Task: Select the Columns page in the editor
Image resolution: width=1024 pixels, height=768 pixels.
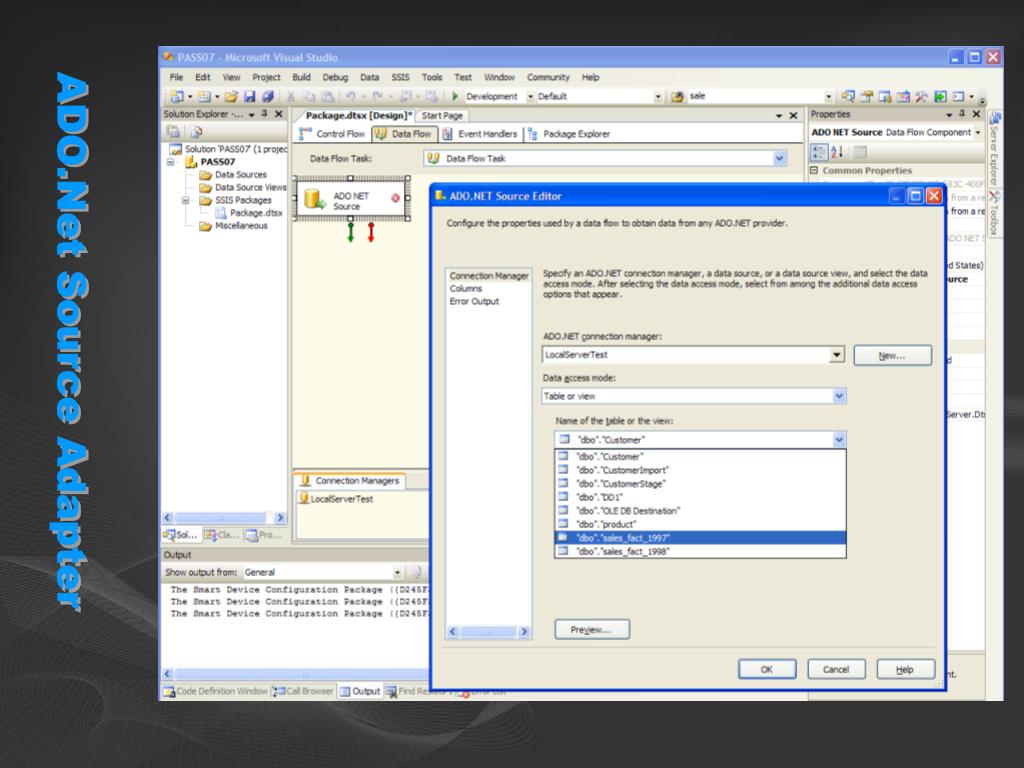Action: [466, 289]
